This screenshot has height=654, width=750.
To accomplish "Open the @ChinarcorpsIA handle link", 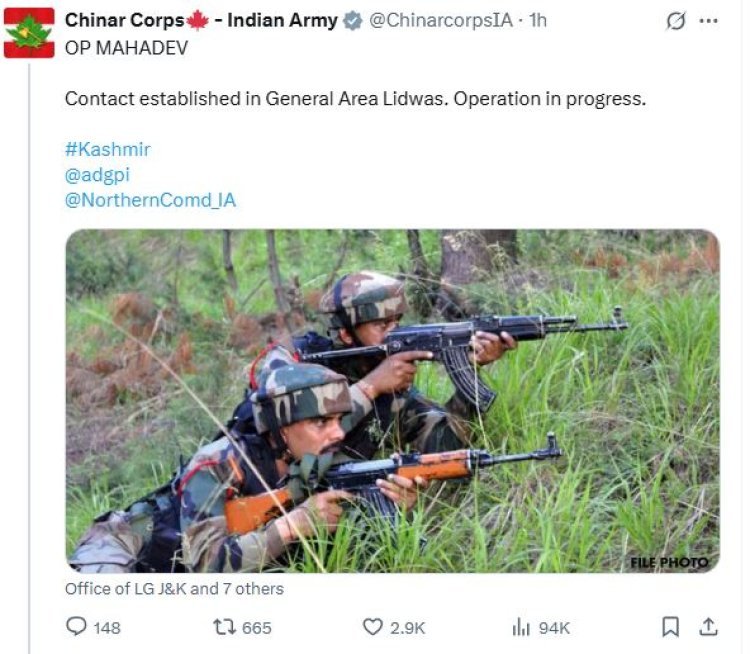I will [441, 21].
